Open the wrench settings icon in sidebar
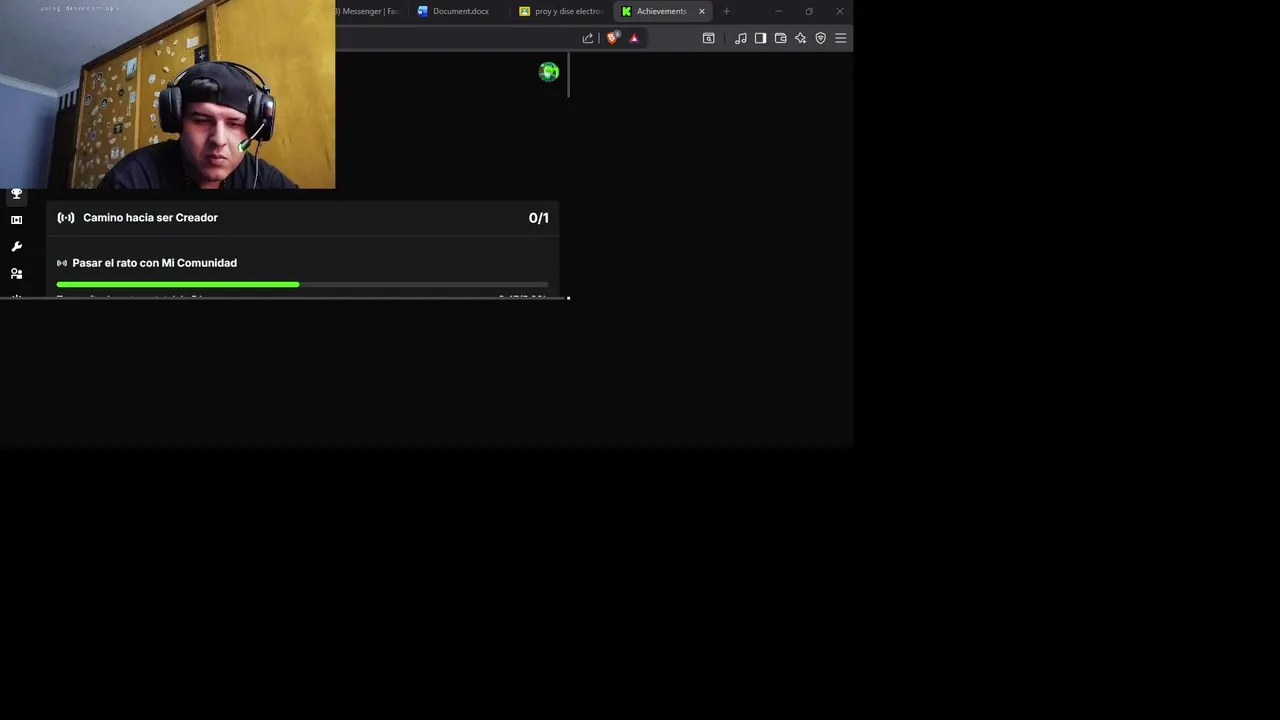1280x720 pixels. click(x=16, y=247)
